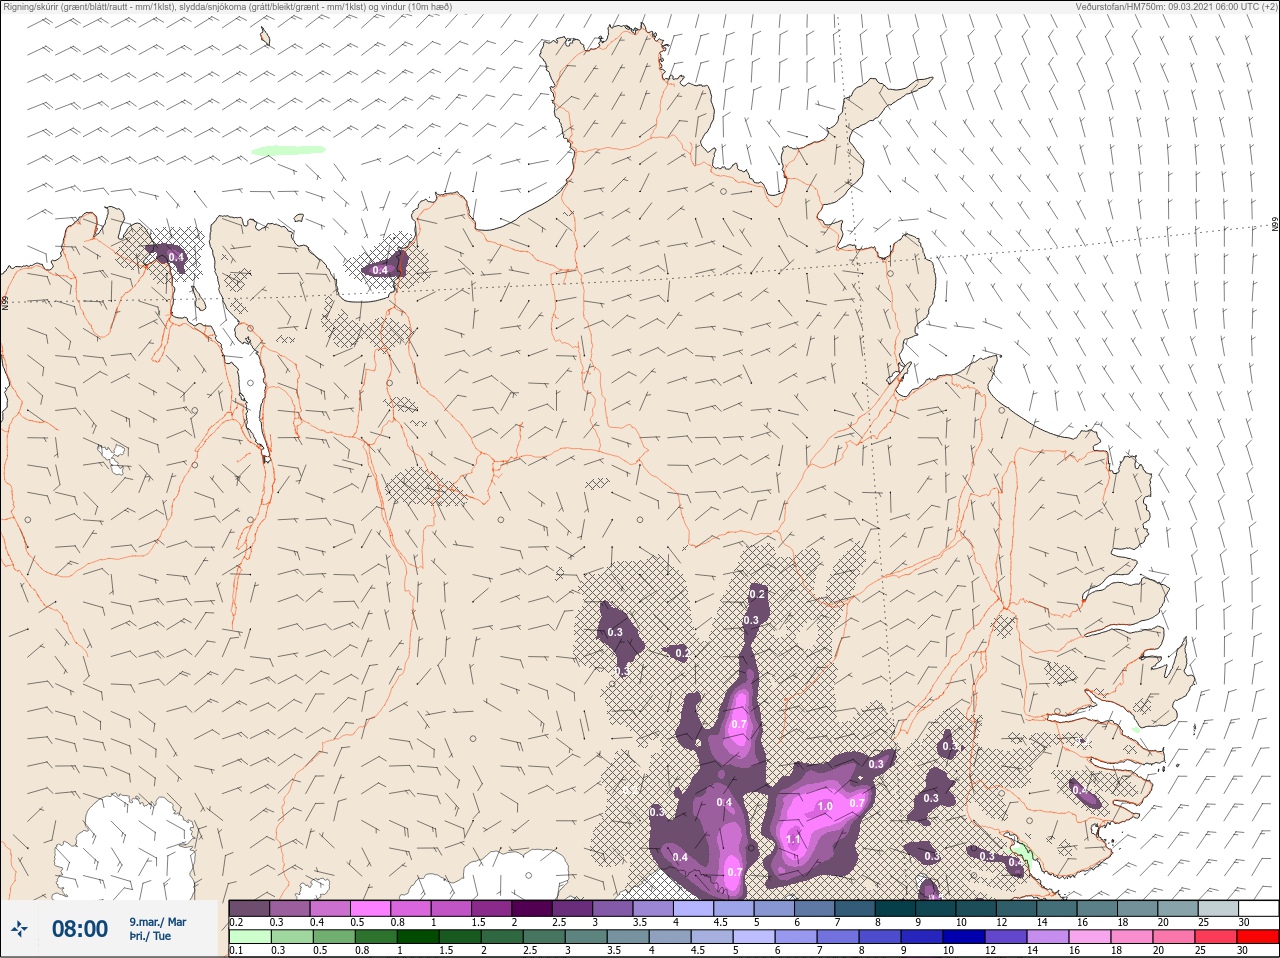Select the 16 light pink swatch in the lower legend row
Screen dimensions: 1280x958
pos(1089,937)
